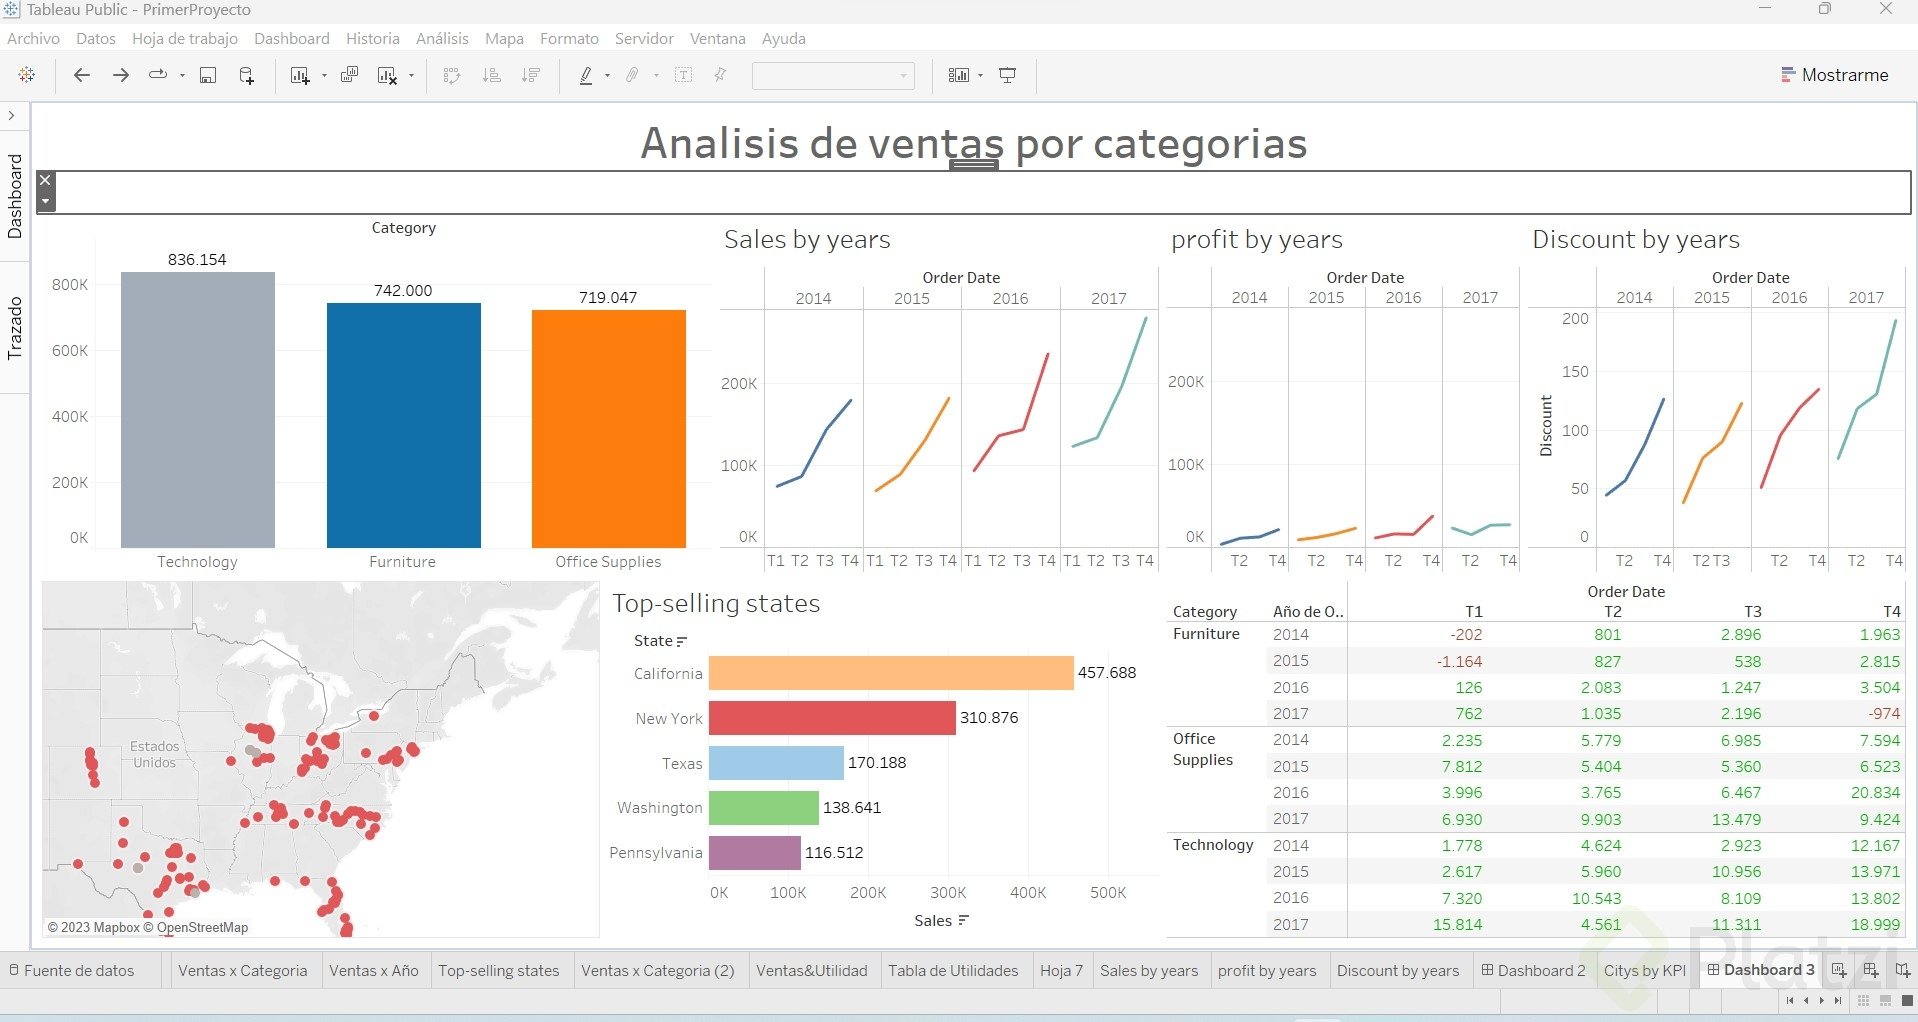Create a new story from the bottom bar

pyautogui.click(x=1903, y=970)
